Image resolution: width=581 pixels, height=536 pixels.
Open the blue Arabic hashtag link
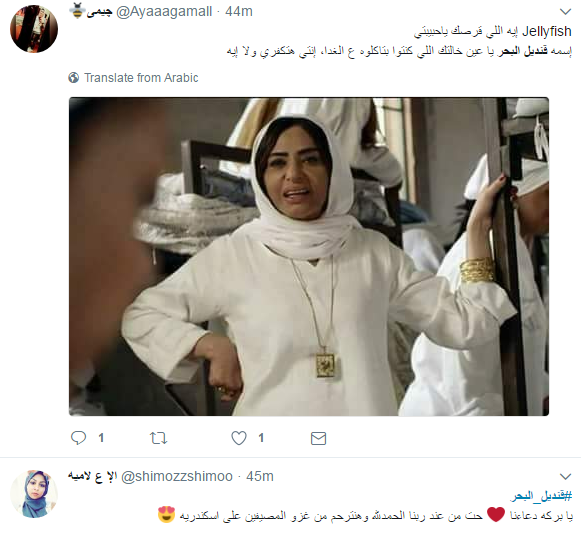click(541, 496)
